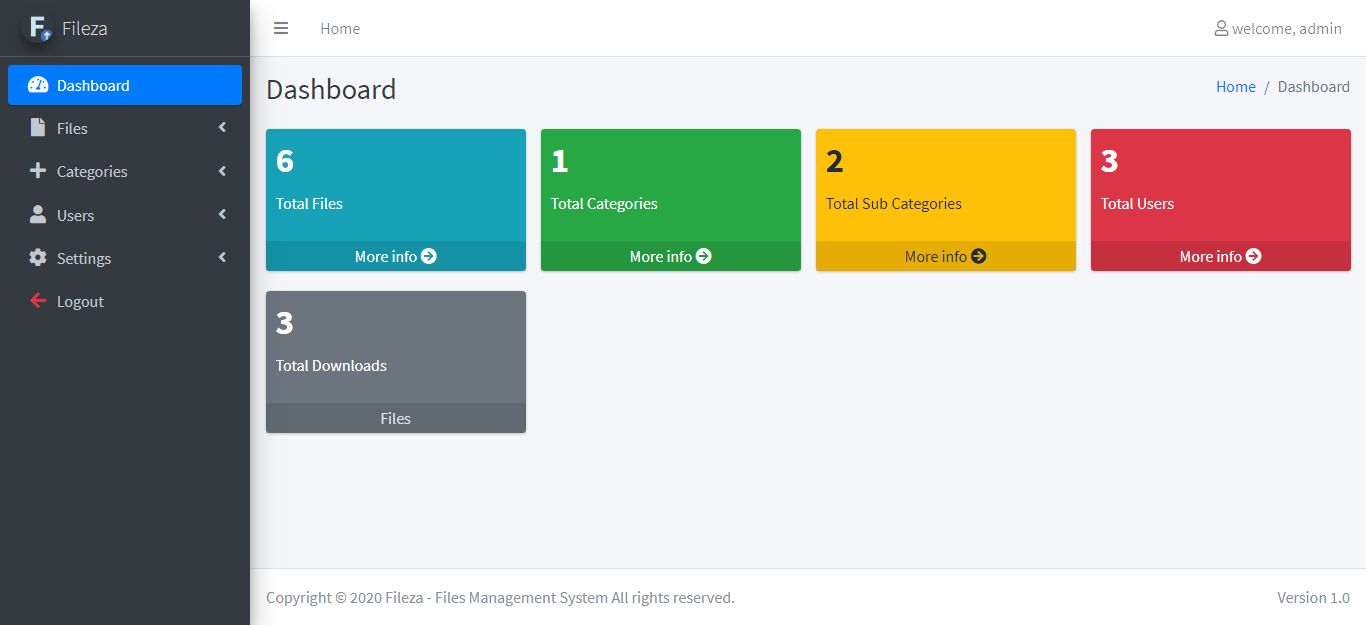Click the Fileza logo icon
The width and height of the screenshot is (1366, 625).
point(38,28)
